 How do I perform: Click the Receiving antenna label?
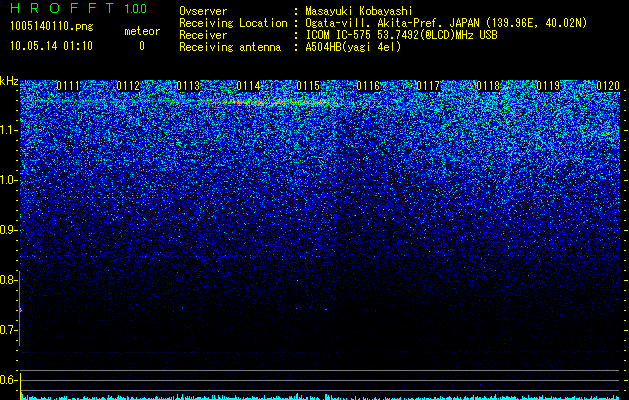(230, 47)
